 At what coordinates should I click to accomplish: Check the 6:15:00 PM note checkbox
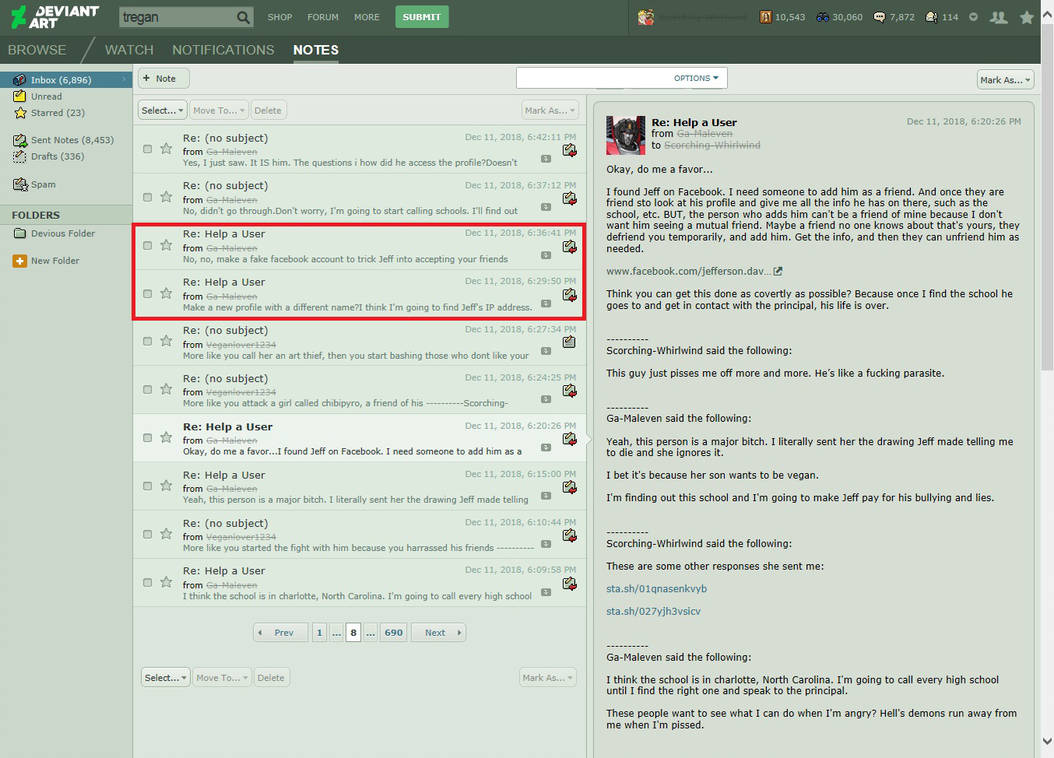[147, 486]
